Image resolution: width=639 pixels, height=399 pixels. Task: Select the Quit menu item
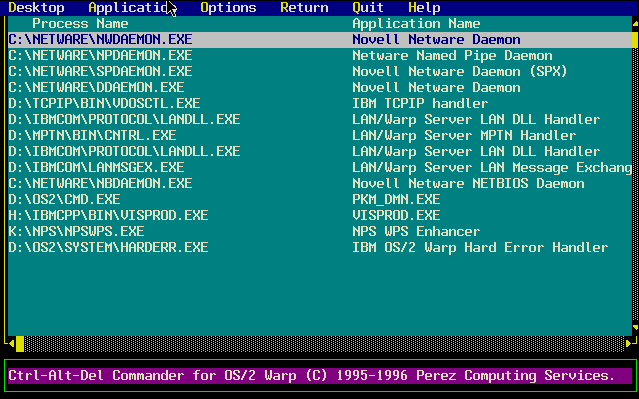368,8
